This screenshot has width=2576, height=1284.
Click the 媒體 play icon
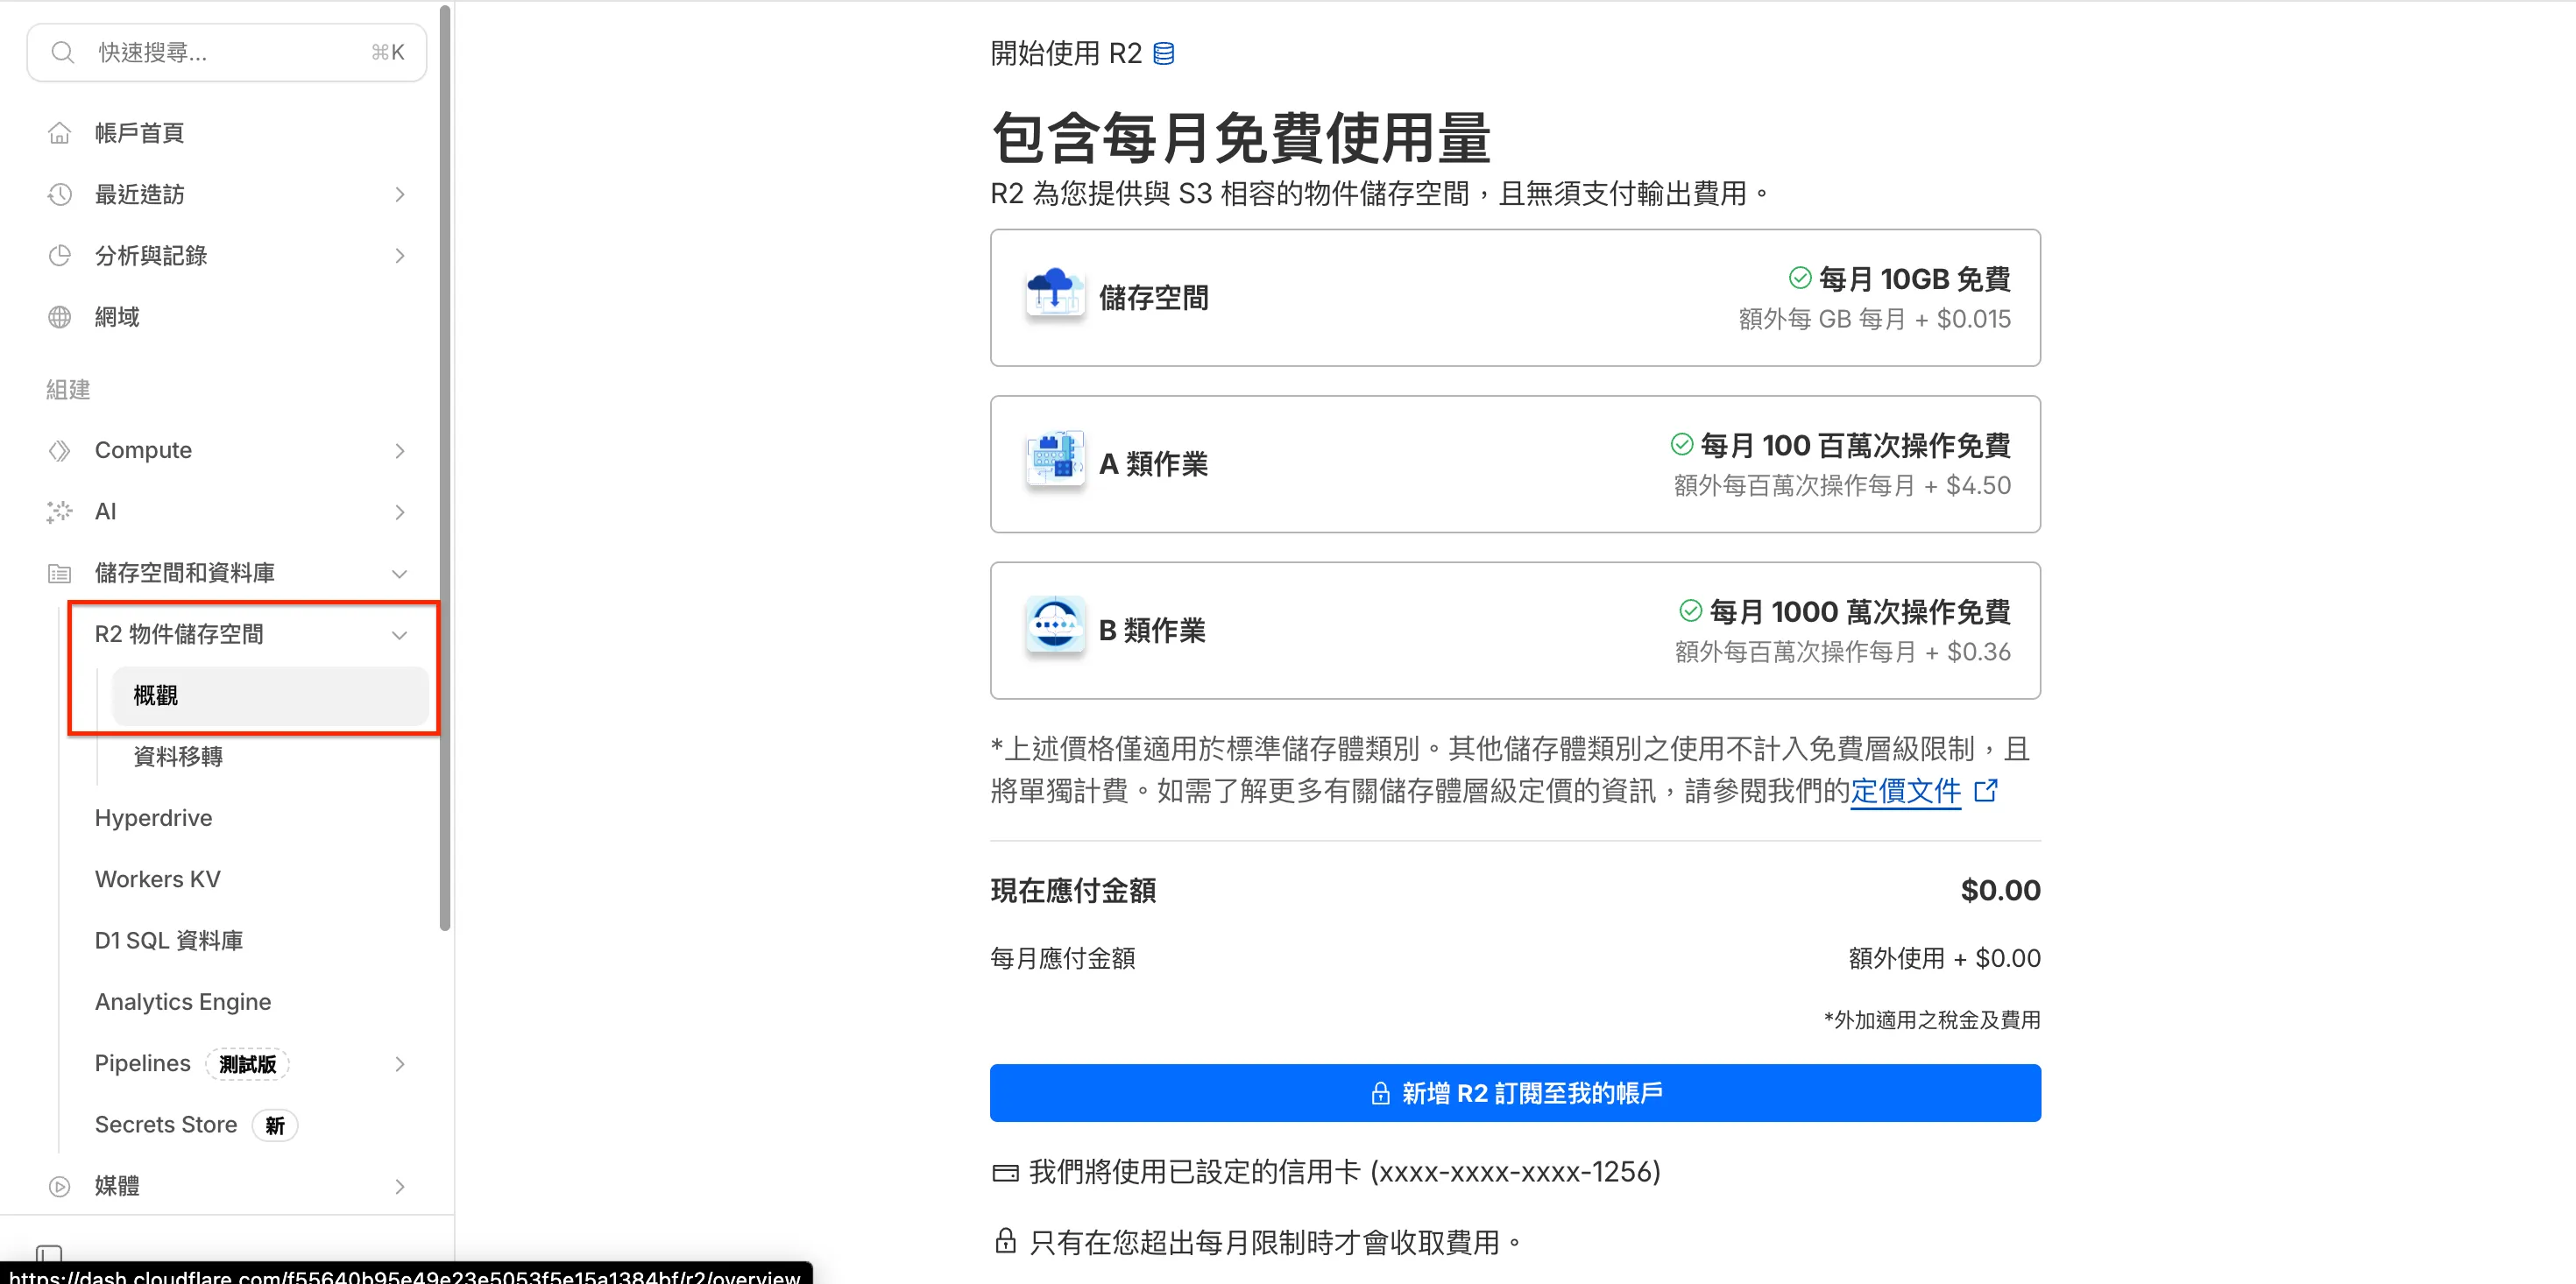59,1185
